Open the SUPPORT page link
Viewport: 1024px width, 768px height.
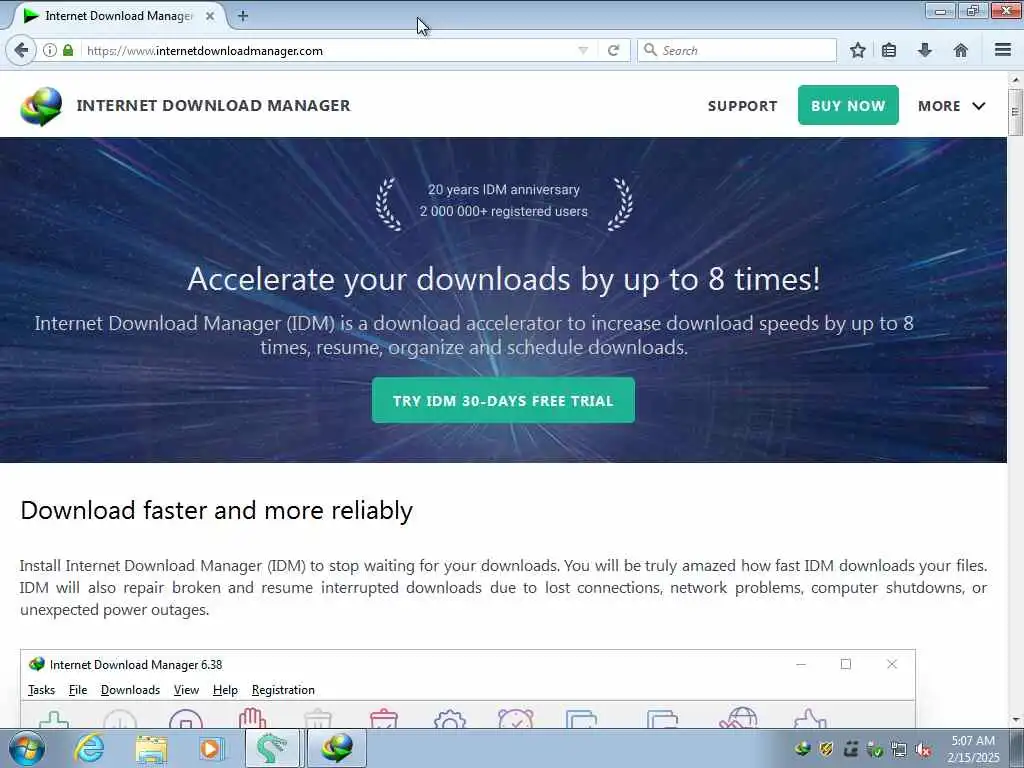[x=743, y=106]
